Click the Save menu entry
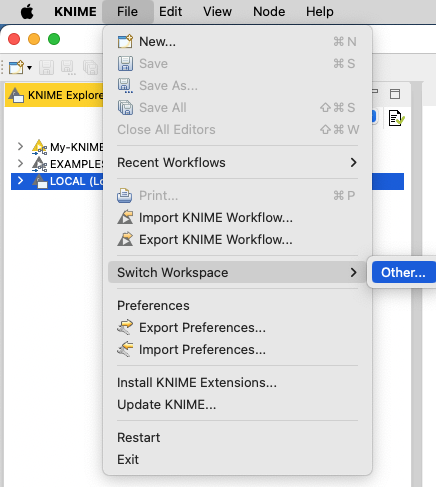 pyautogui.click(x=237, y=64)
